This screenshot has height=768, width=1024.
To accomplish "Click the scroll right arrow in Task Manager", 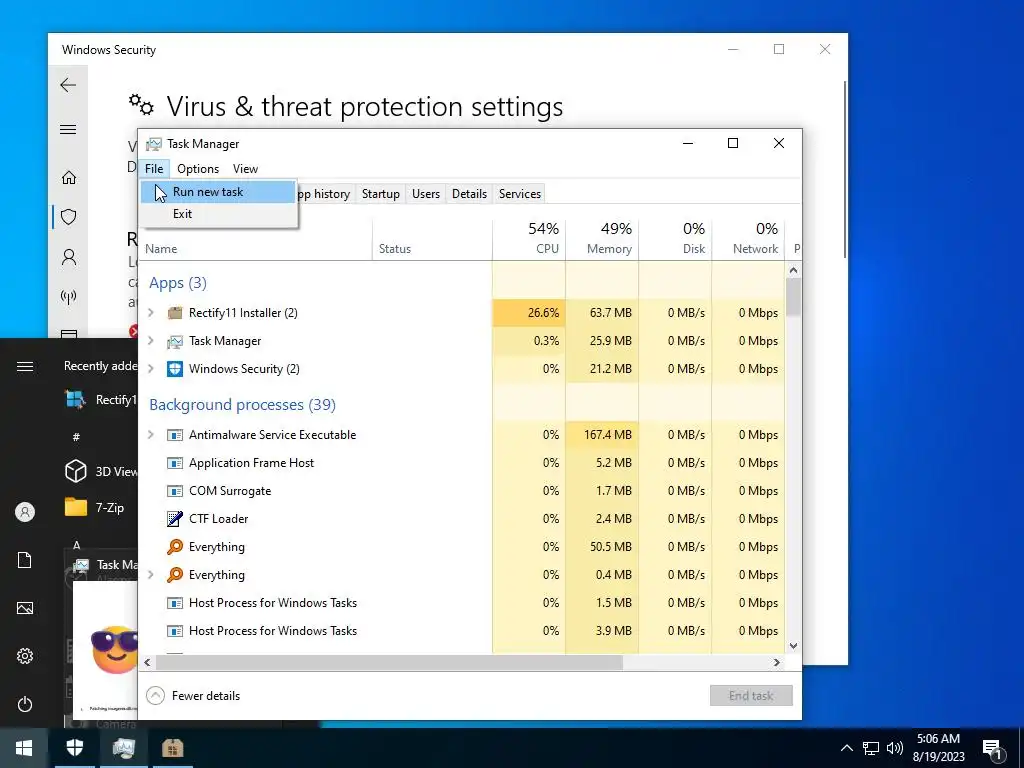I will coord(776,662).
